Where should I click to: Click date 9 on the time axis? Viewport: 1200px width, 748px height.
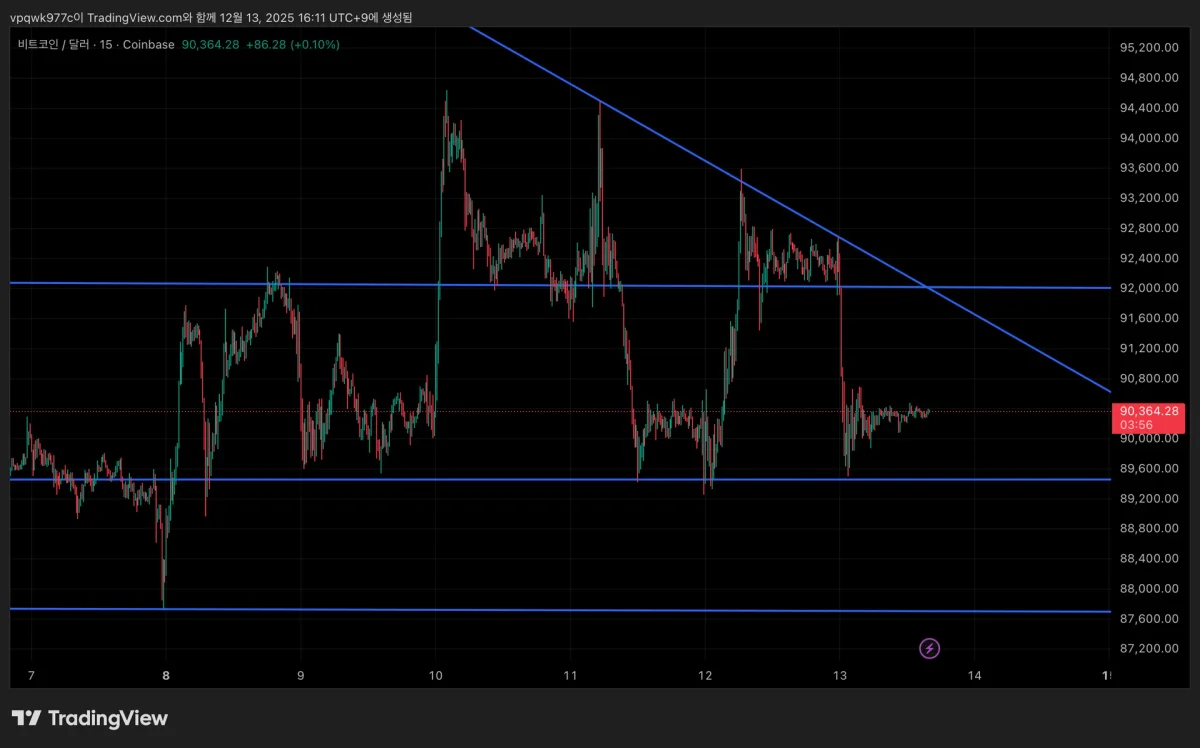tap(301, 675)
